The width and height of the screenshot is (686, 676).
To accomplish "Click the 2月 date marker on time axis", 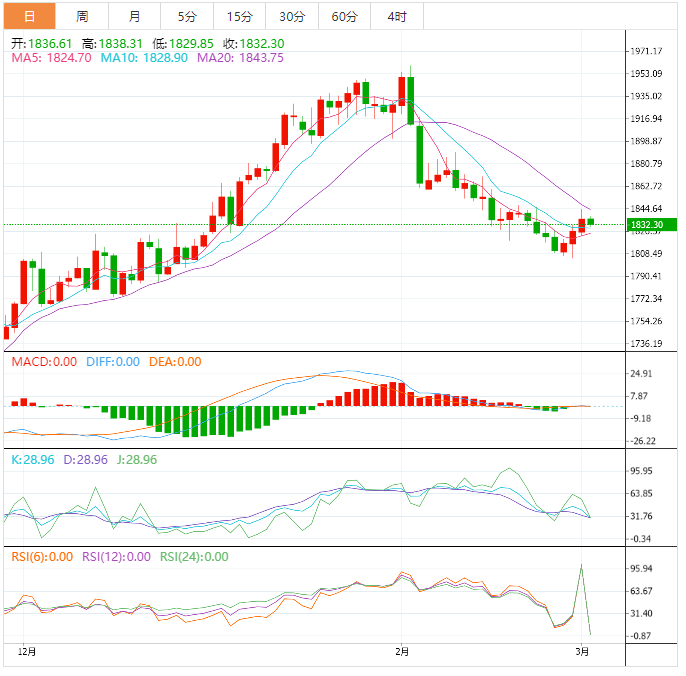I will (402, 651).
